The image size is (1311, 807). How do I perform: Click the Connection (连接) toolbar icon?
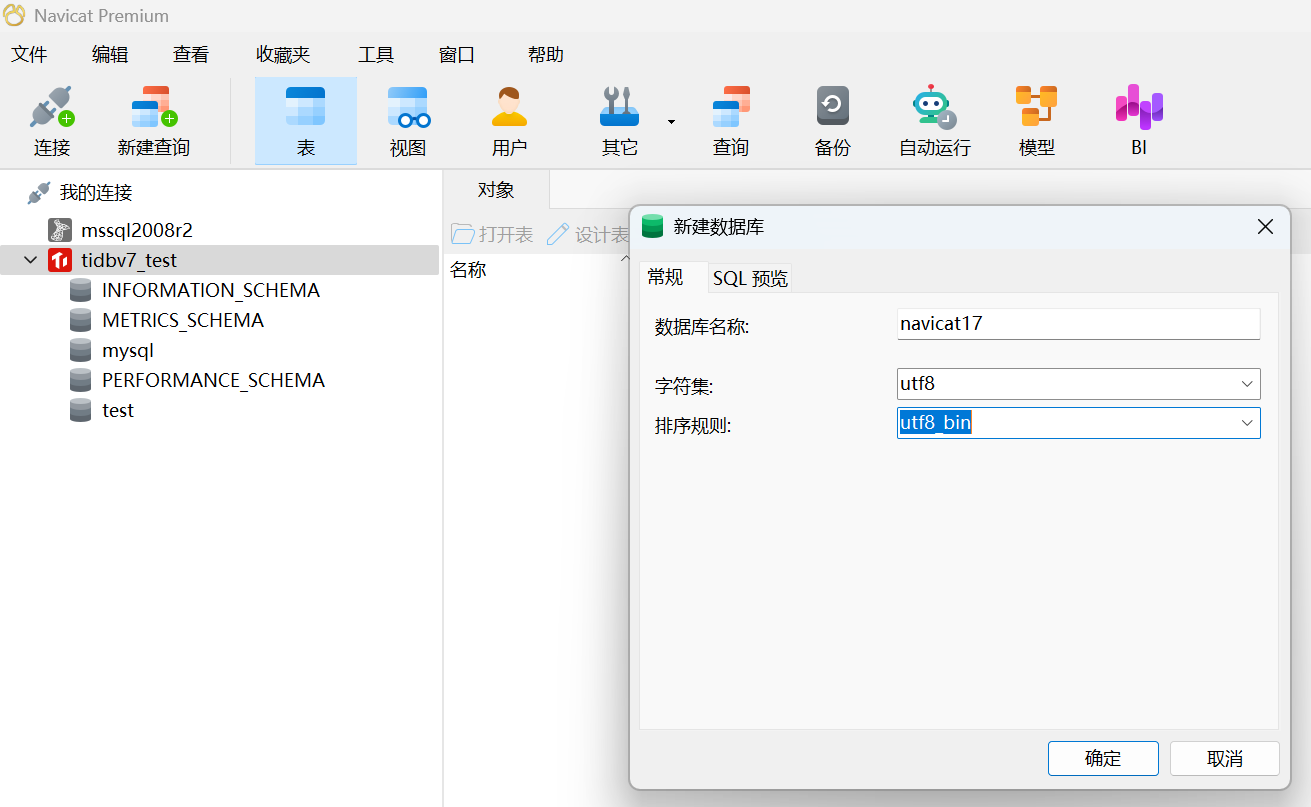point(52,107)
